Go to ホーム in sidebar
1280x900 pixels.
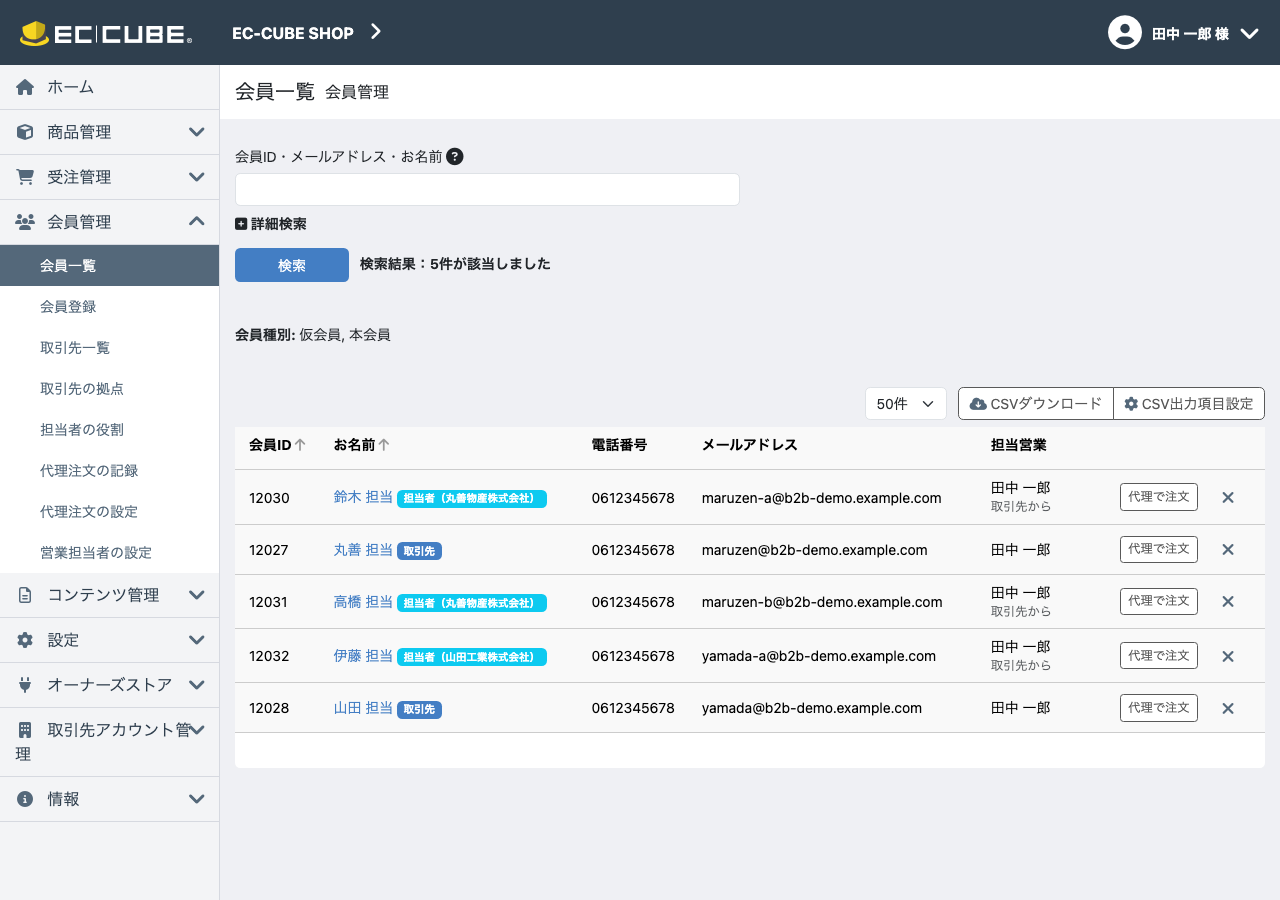(109, 87)
